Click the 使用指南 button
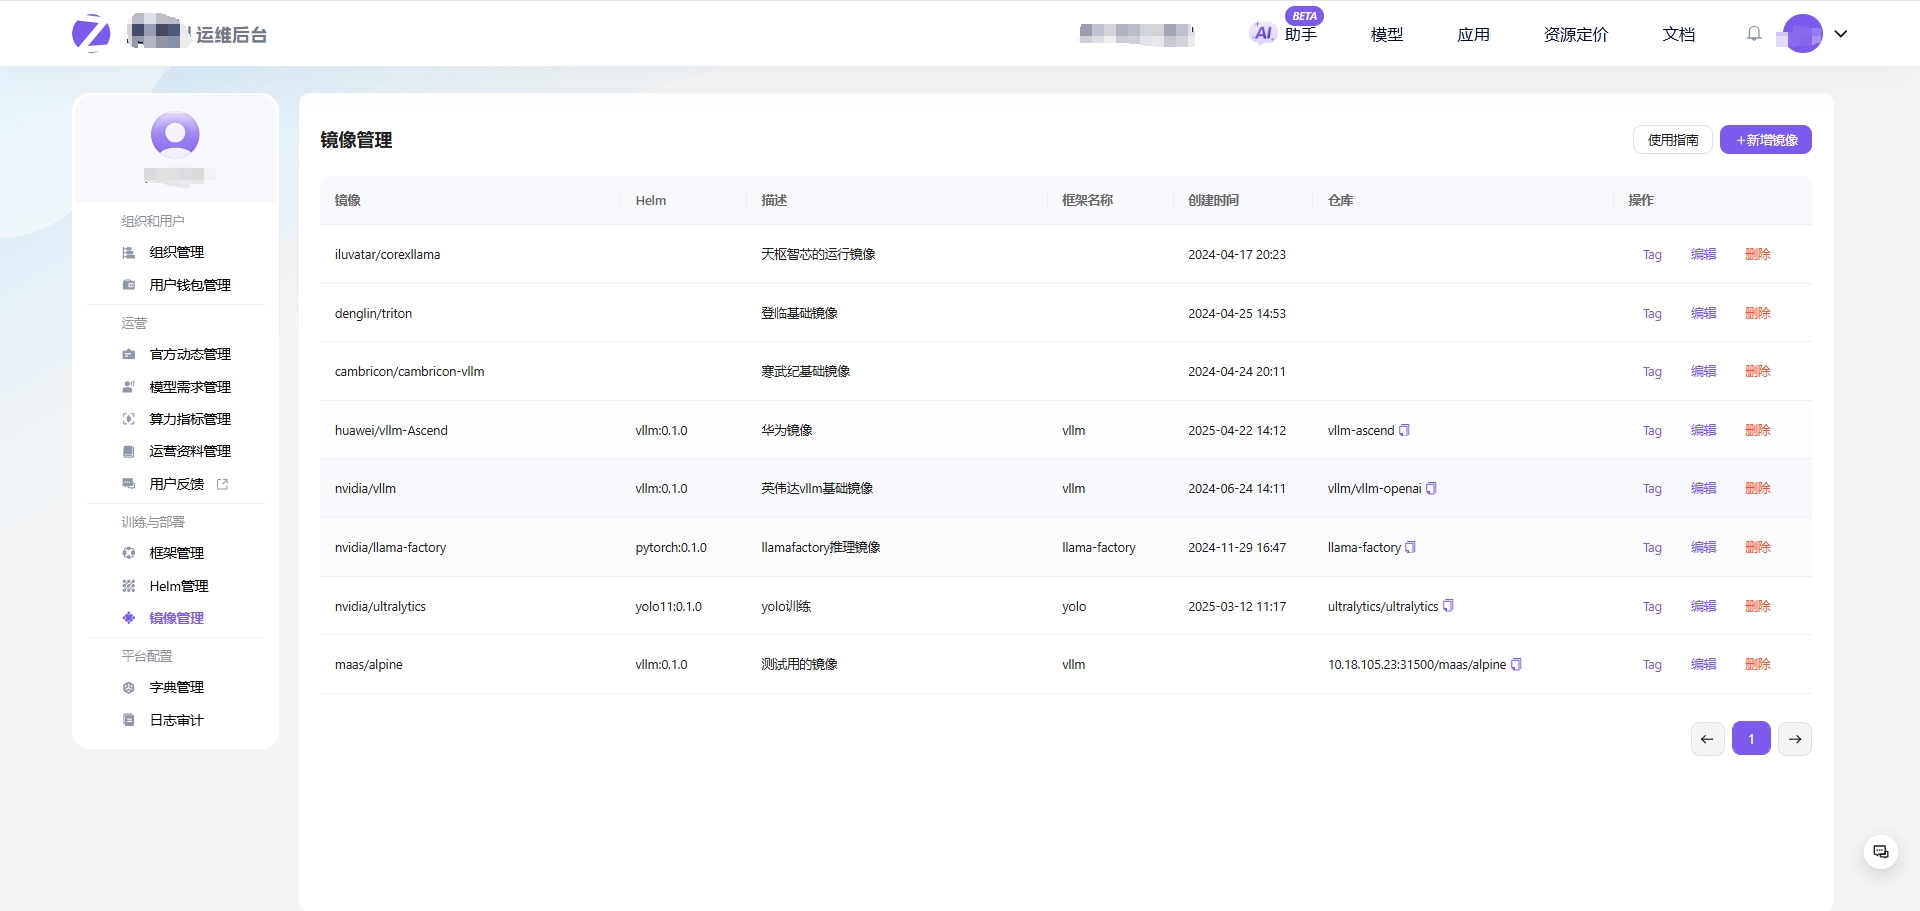This screenshot has height=911, width=1920. point(1673,140)
